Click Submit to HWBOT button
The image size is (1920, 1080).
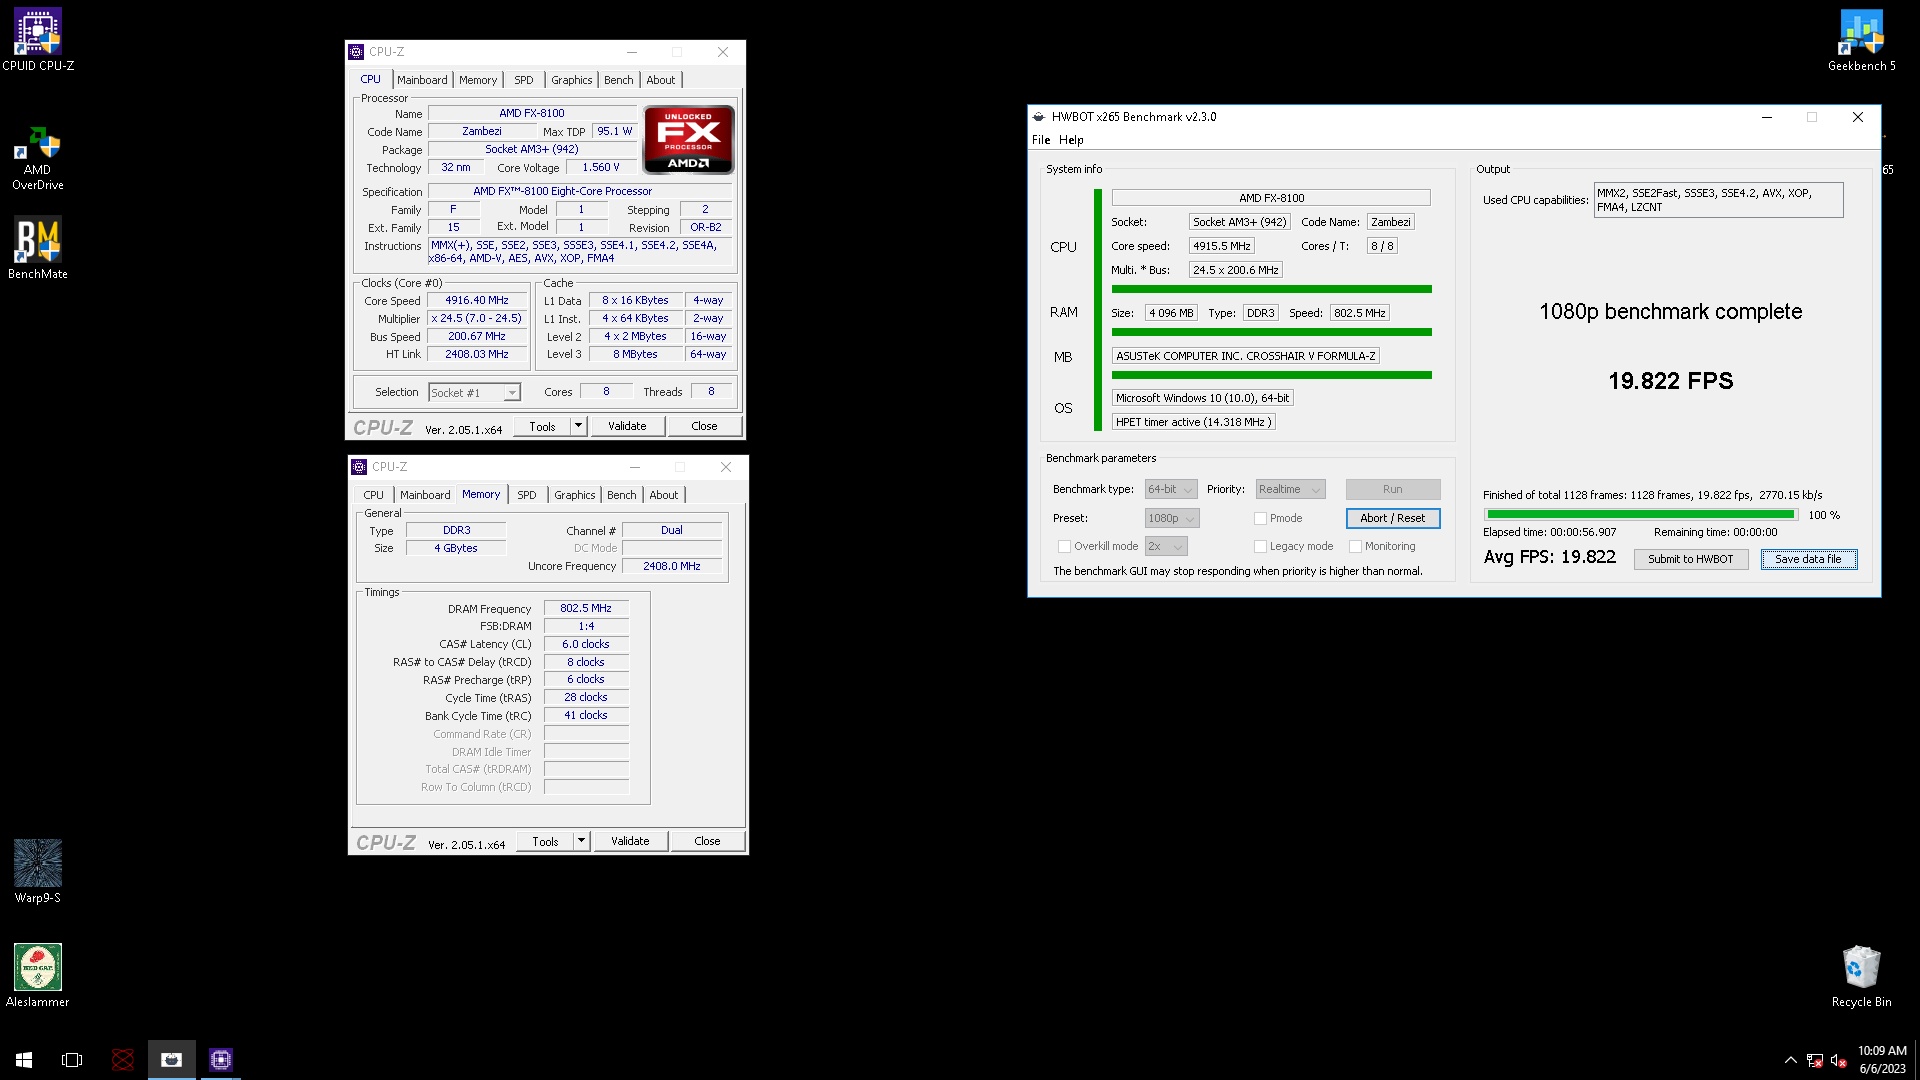pos(1690,559)
